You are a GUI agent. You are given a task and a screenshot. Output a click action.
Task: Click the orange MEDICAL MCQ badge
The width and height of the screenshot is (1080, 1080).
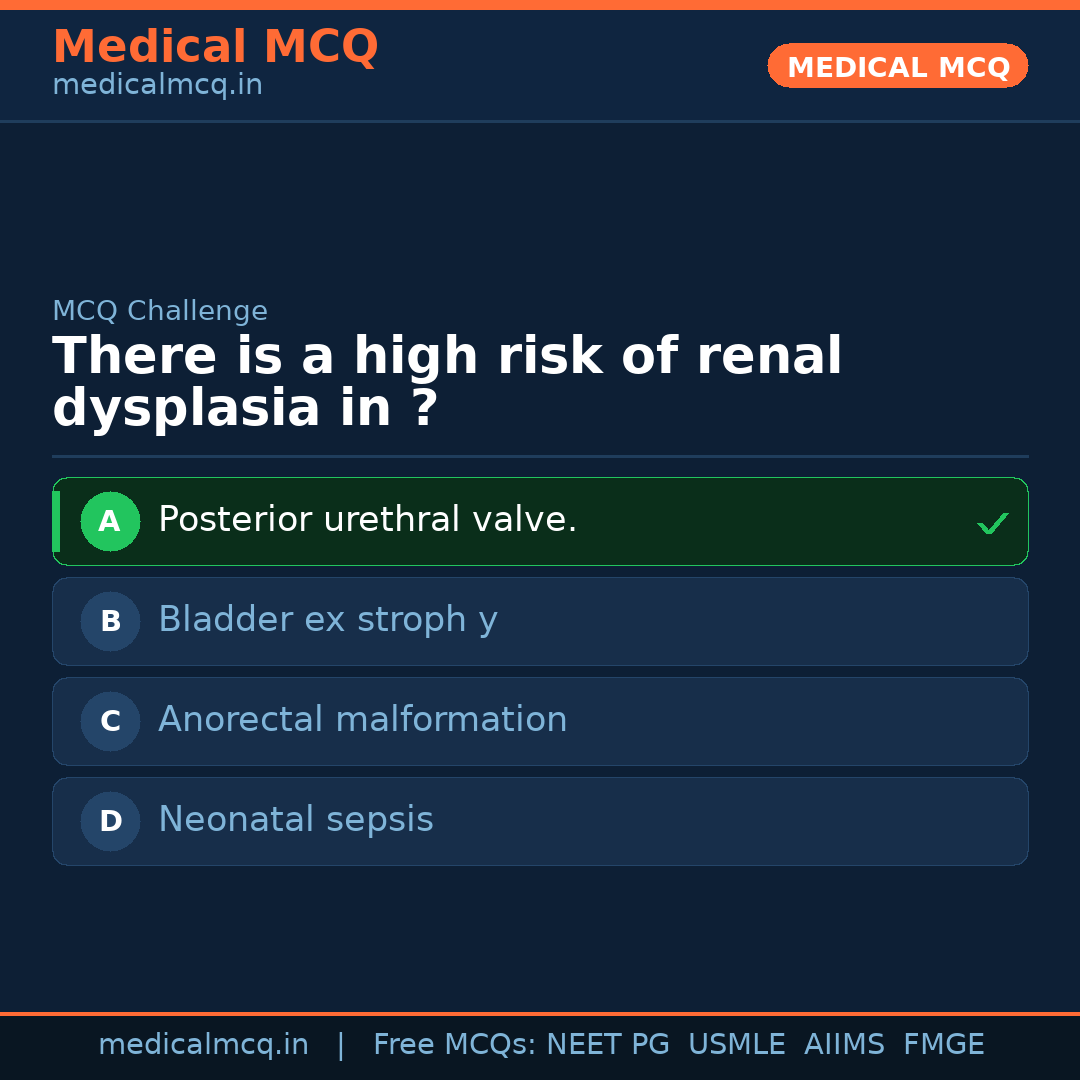point(897,66)
